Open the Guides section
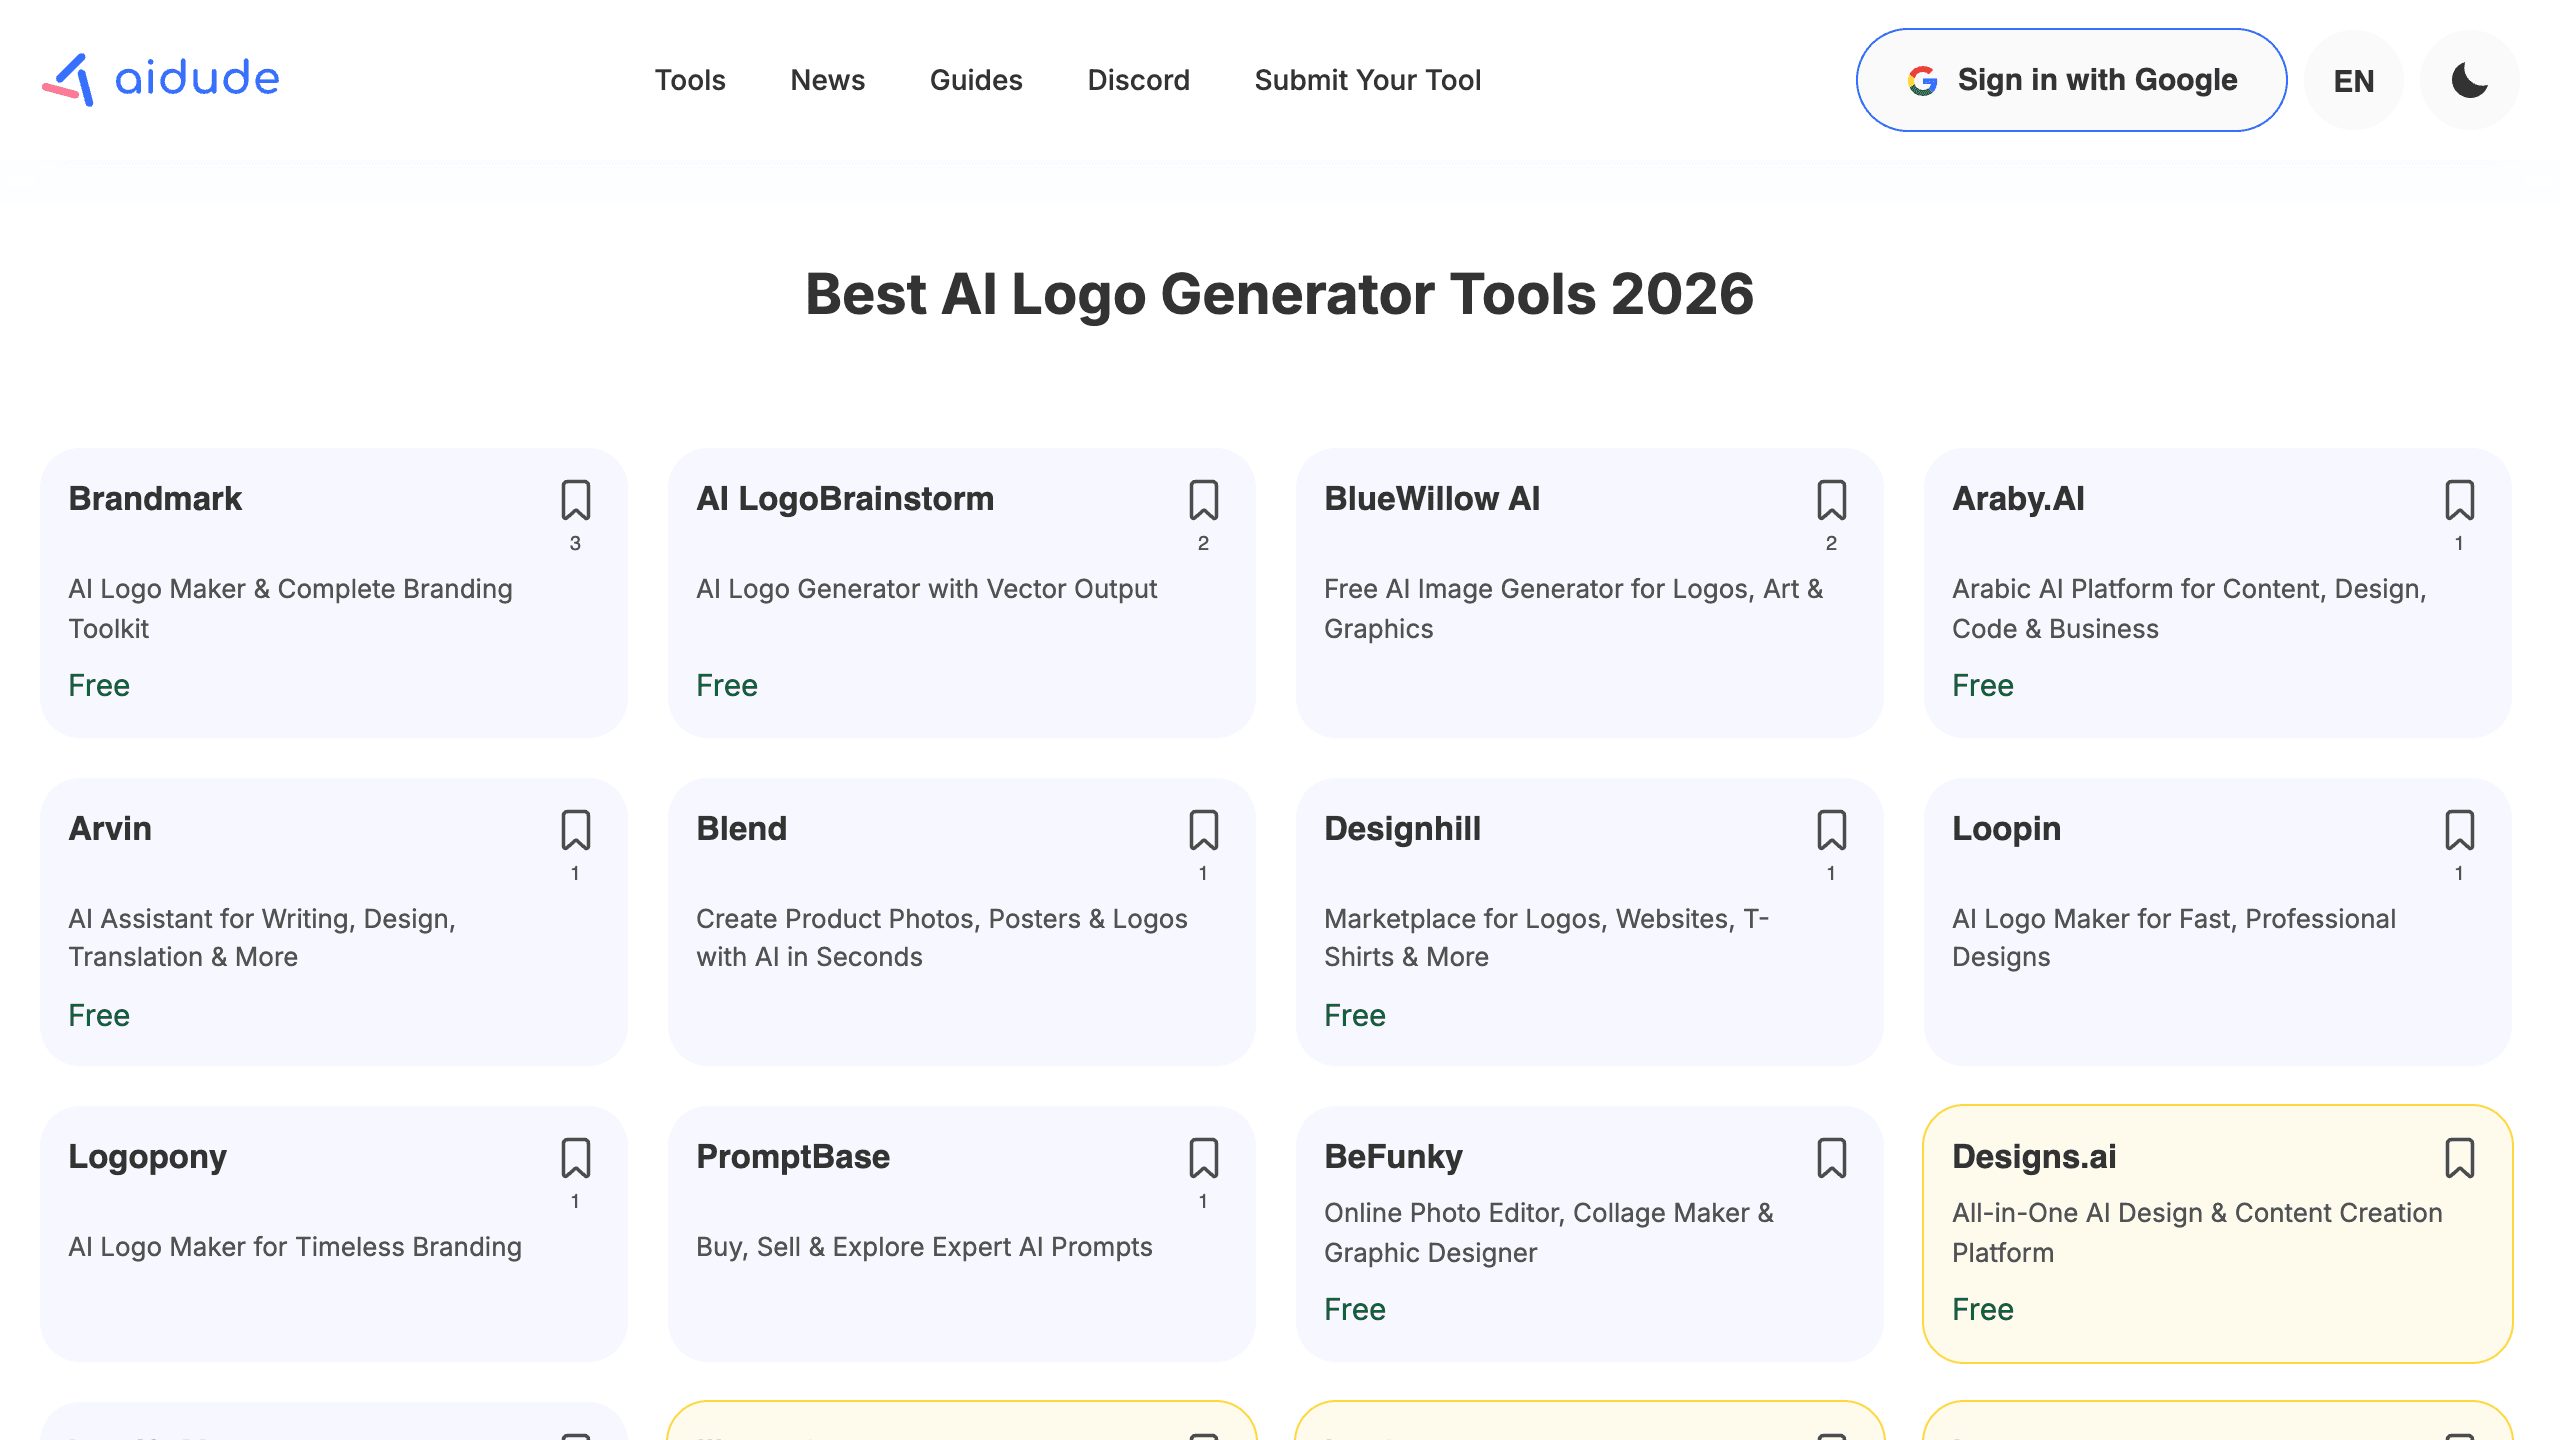Image resolution: width=2560 pixels, height=1440 pixels. (x=976, y=80)
